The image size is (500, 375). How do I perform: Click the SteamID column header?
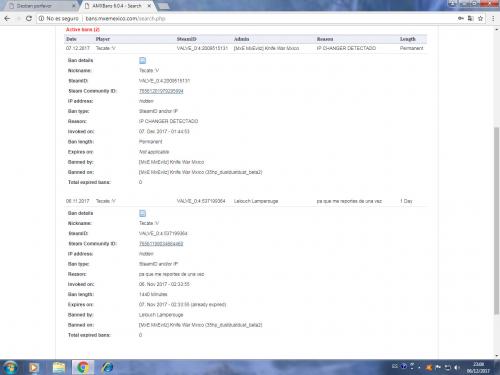[186, 39]
